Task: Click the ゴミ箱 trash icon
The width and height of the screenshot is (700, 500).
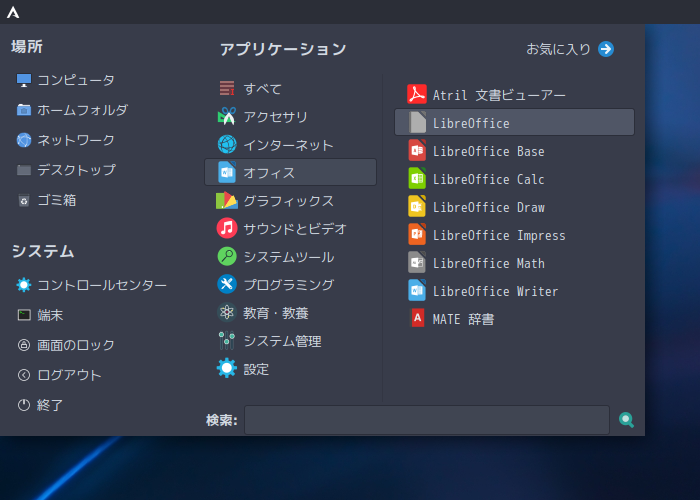Action: coord(24,200)
